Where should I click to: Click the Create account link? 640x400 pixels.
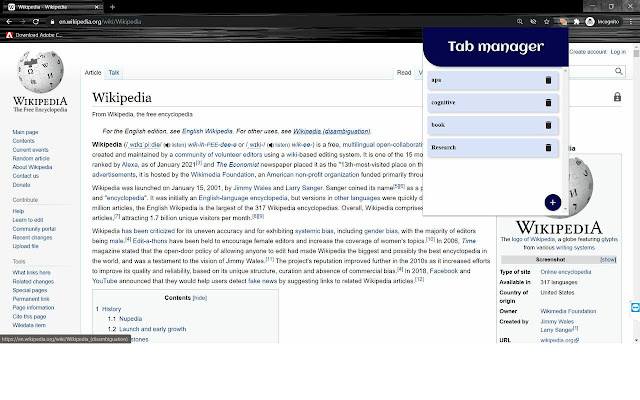588,52
